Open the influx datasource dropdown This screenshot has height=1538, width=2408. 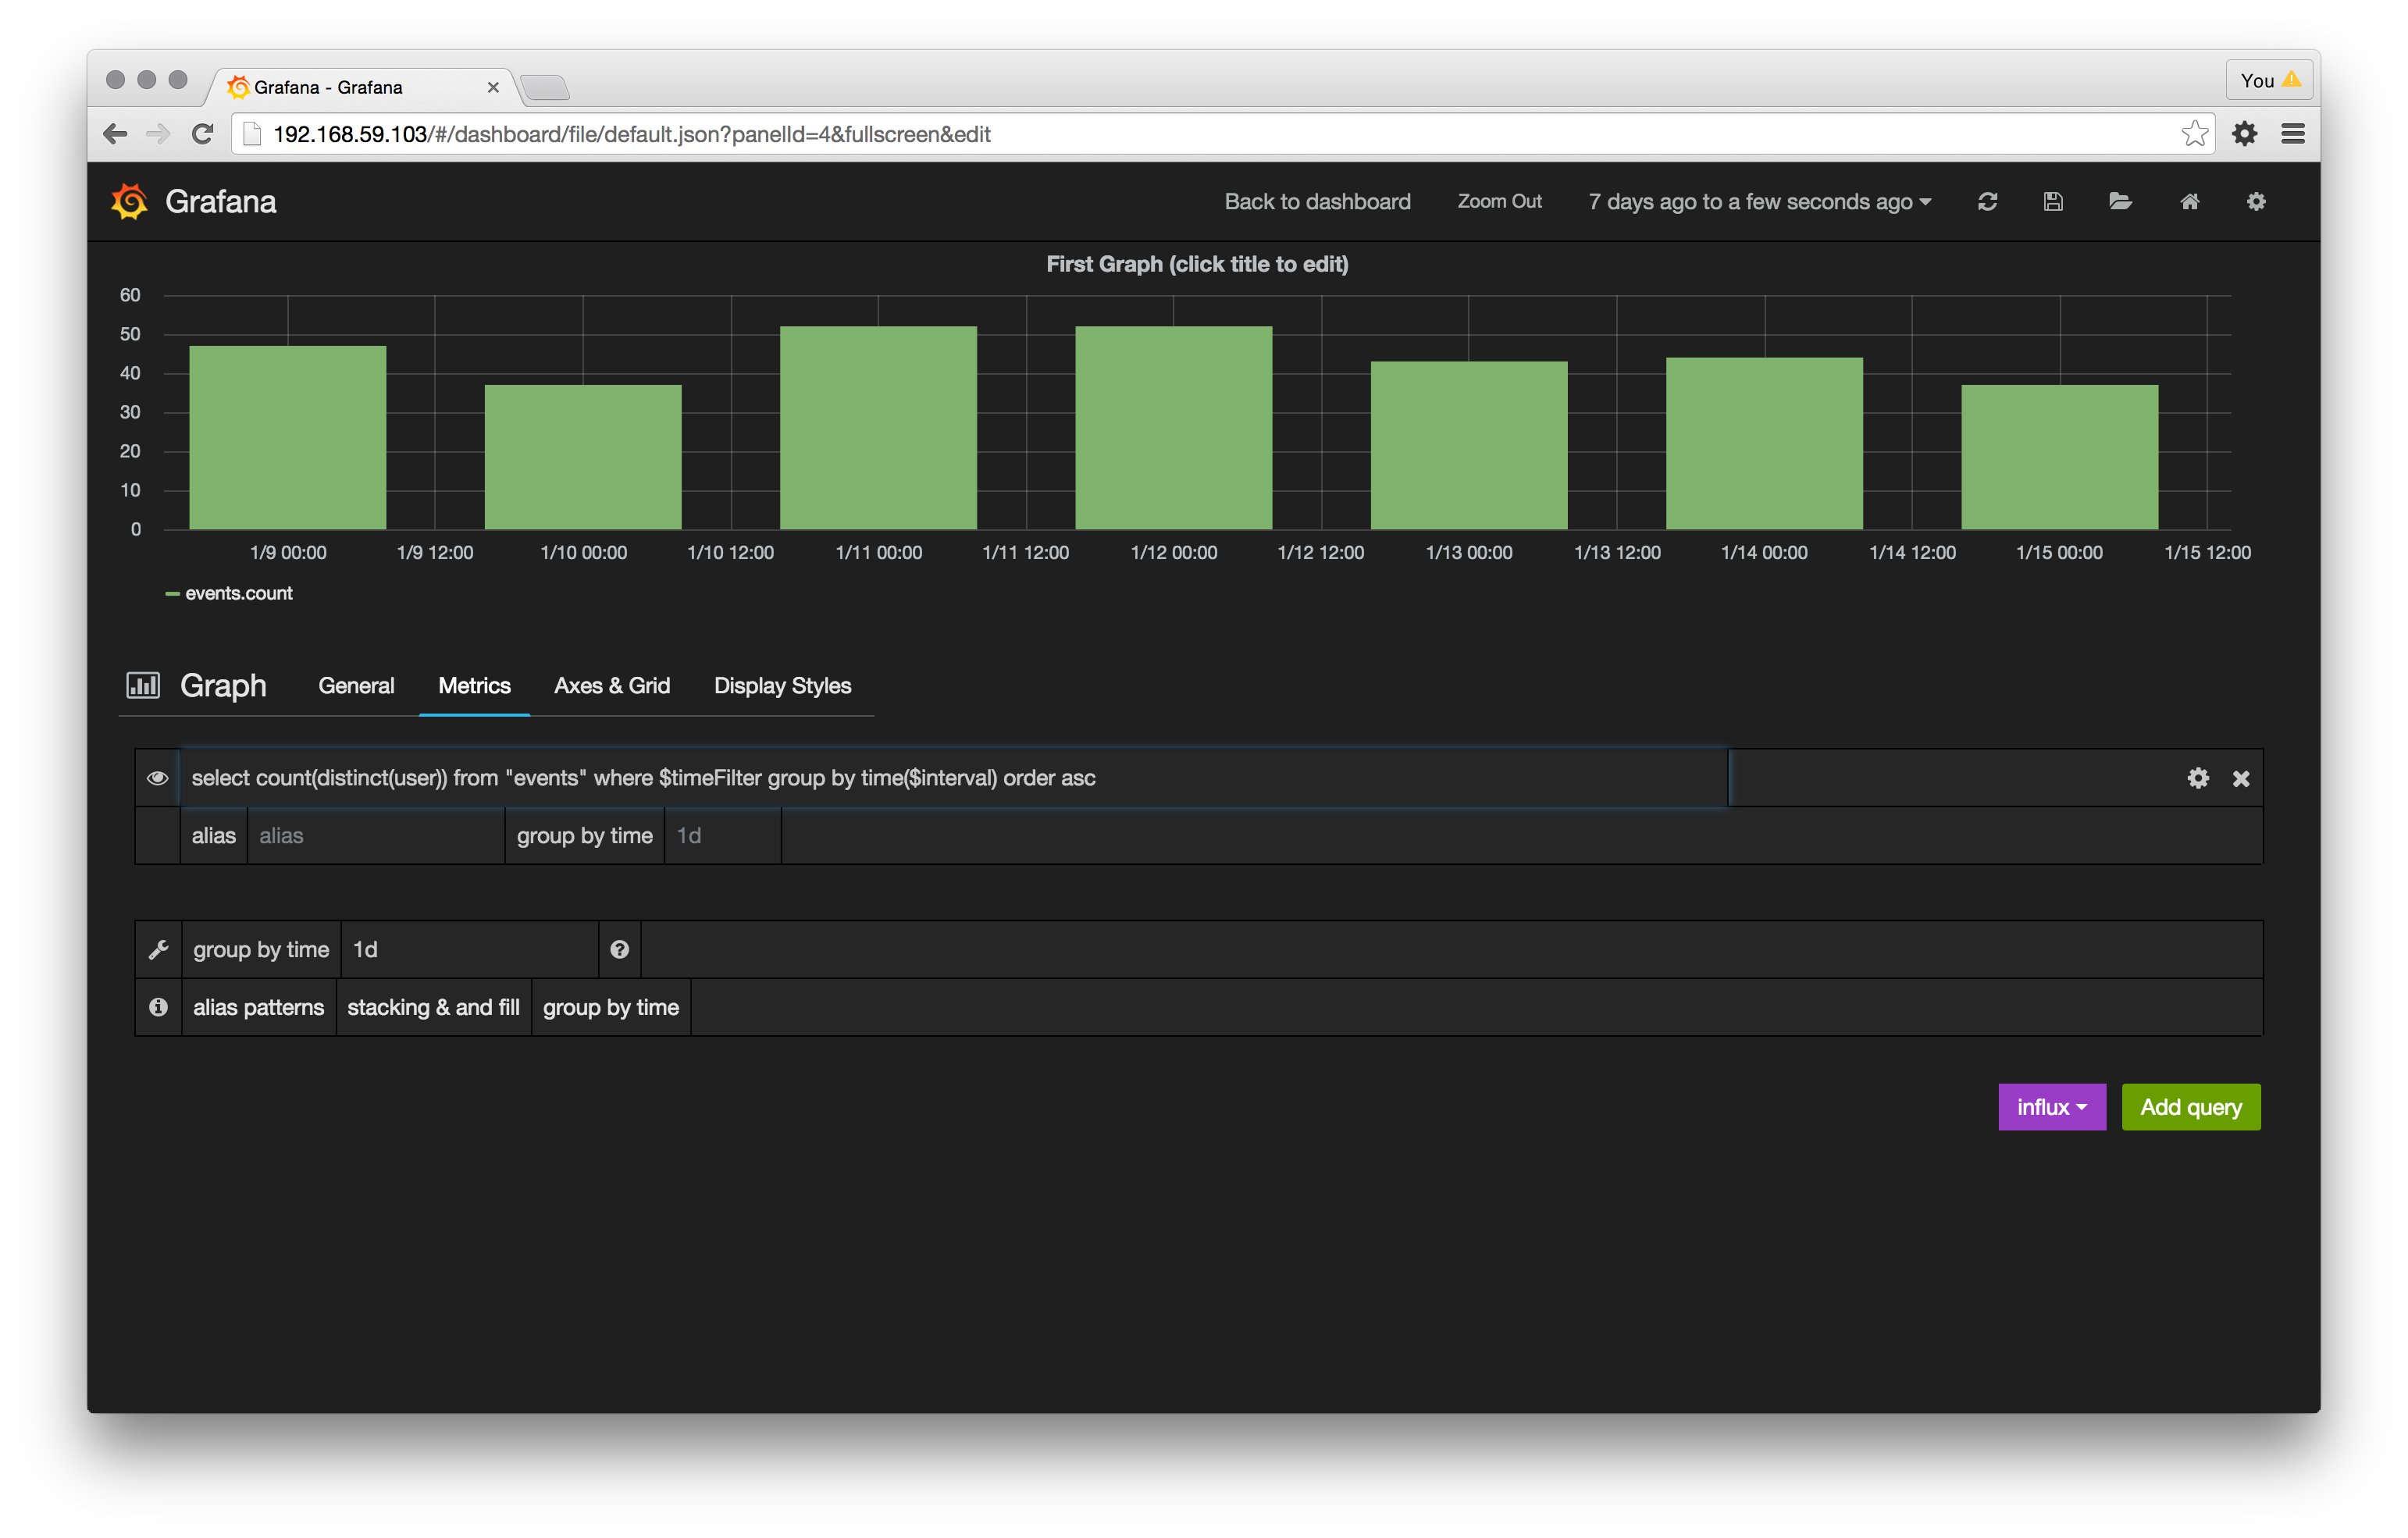(2051, 1107)
